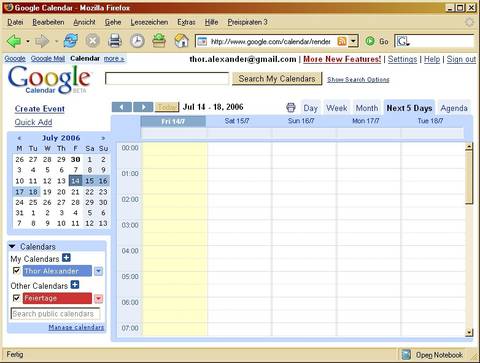Viewport: 480px width, 363px height.
Task: Click the green Go button icon
Action: (370, 41)
